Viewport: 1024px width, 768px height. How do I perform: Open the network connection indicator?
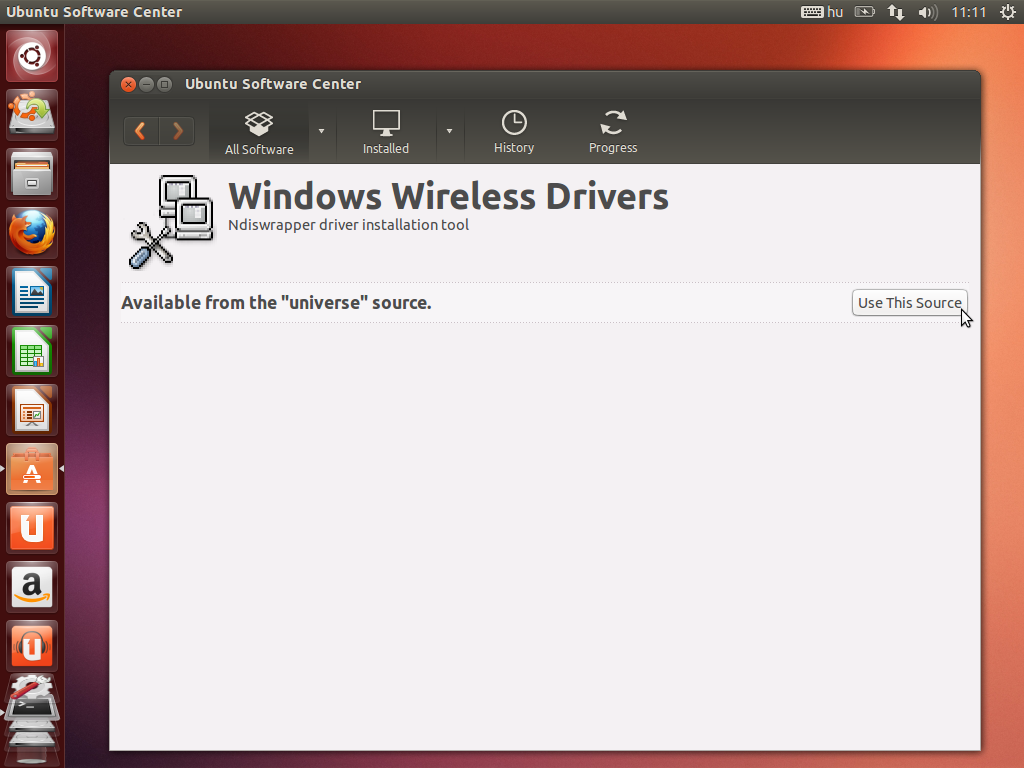[896, 12]
